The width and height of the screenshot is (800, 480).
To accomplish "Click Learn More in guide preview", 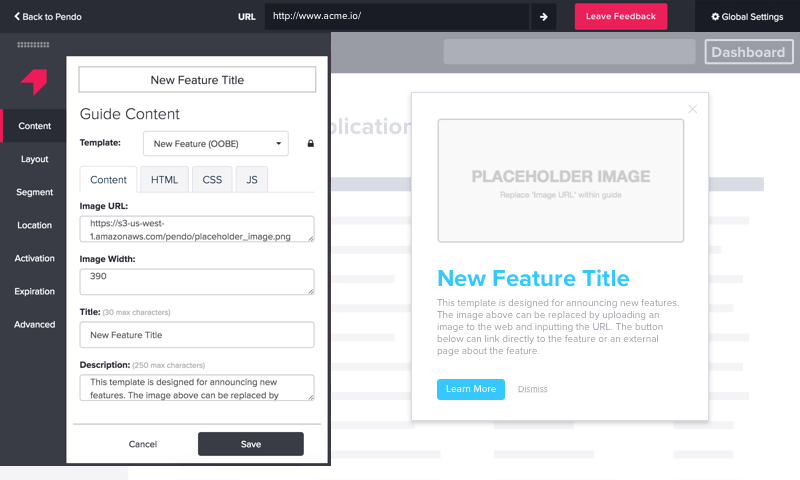I will pyautogui.click(x=470, y=389).
